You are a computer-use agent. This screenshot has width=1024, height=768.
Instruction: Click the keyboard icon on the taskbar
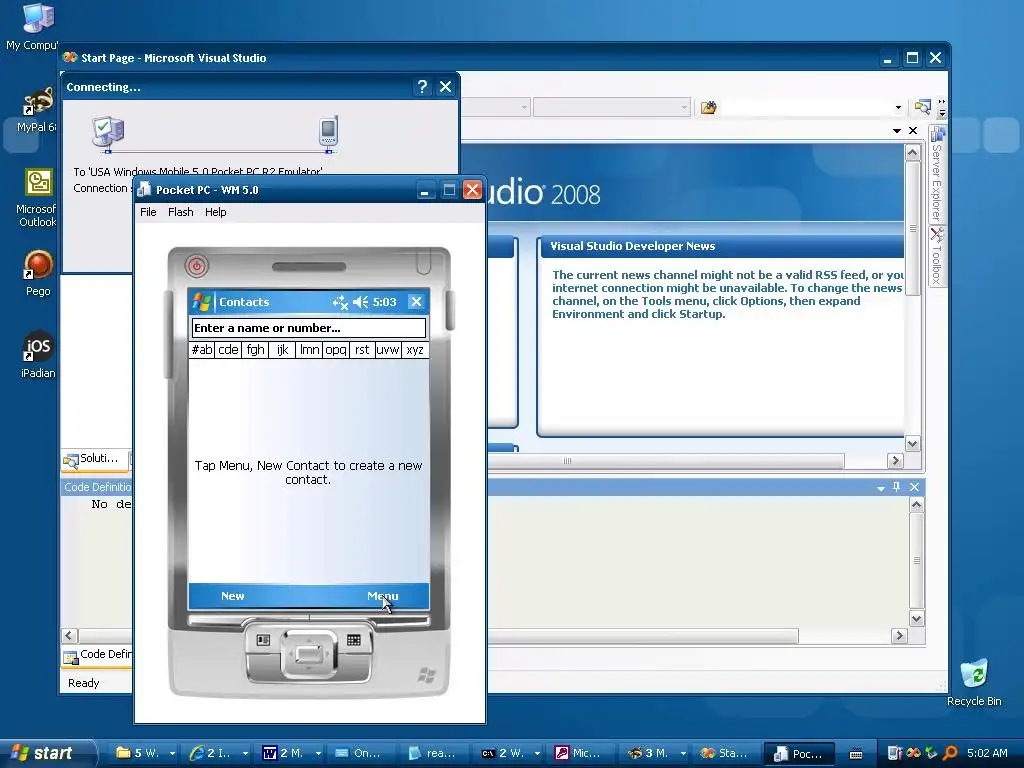tap(856, 754)
